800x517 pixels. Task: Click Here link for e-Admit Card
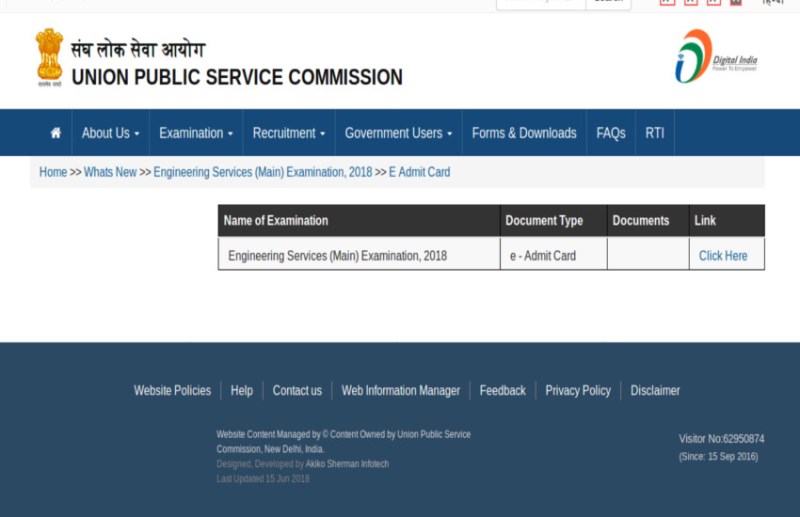pyautogui.click(x=723, y=256)
